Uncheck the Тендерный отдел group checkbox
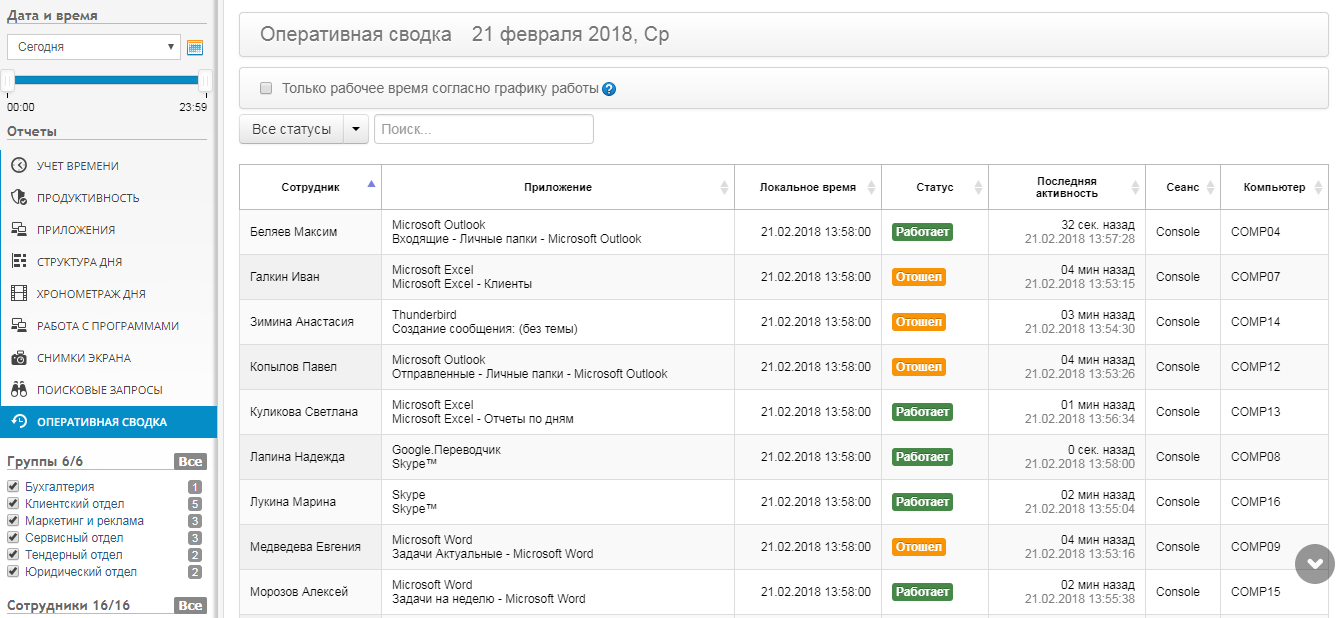Screen dimensions: 1339x618 coord(13,555)
